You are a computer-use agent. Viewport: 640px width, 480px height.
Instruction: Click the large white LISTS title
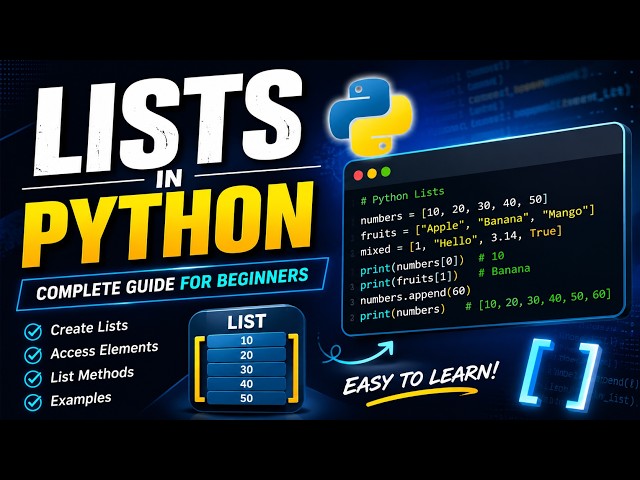(x=168, y=122)
